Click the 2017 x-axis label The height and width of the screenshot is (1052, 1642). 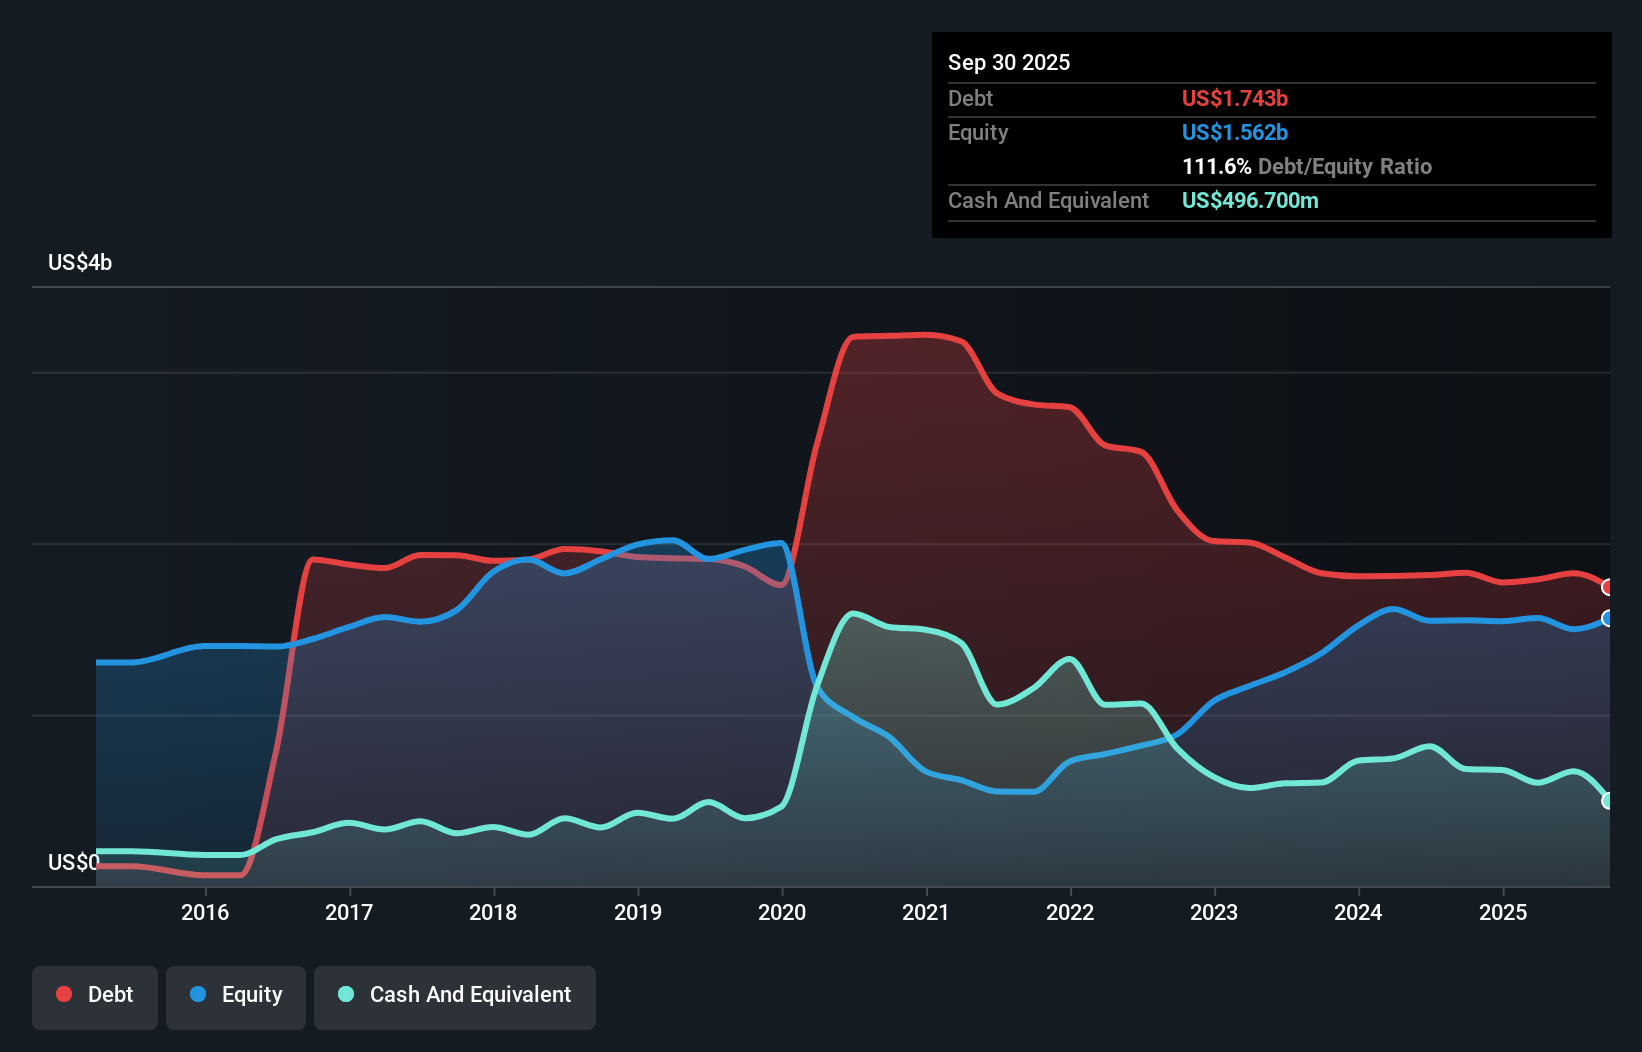point(349,913)
